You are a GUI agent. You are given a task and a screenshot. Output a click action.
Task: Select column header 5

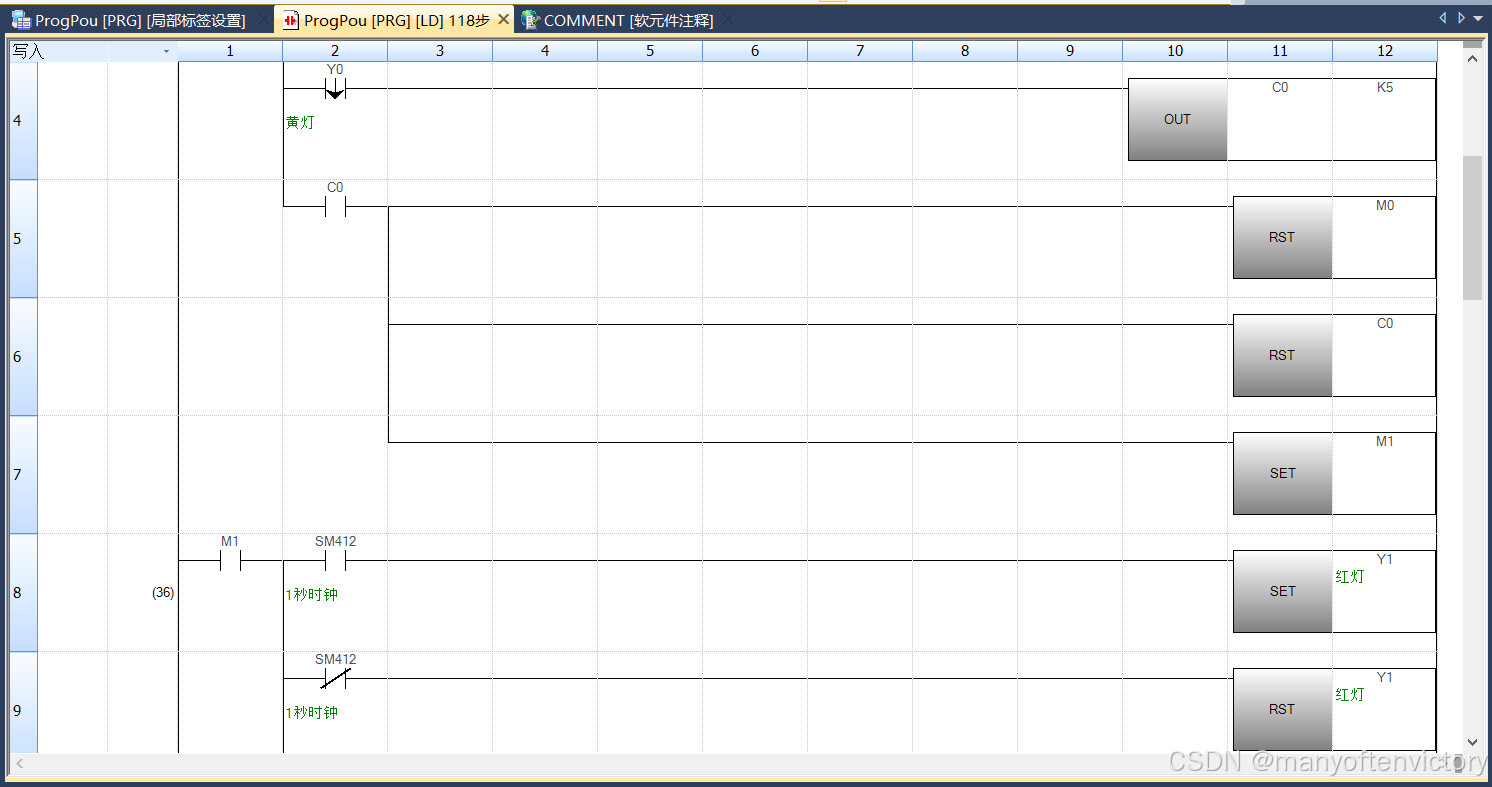pos(650,51)
